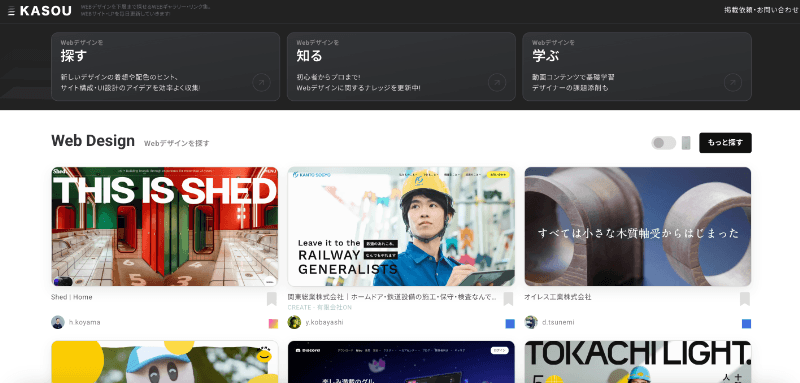800x383 pixels.
Task: Open y.kobayashi user profile name
Action: tap(324, 322)
